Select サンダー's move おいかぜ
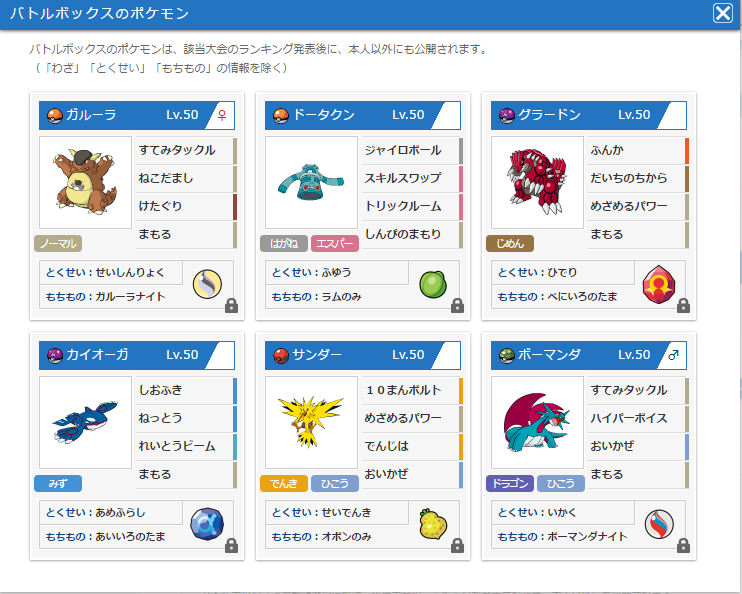This screenshot has width=742, height=594. tap(412, 474)
